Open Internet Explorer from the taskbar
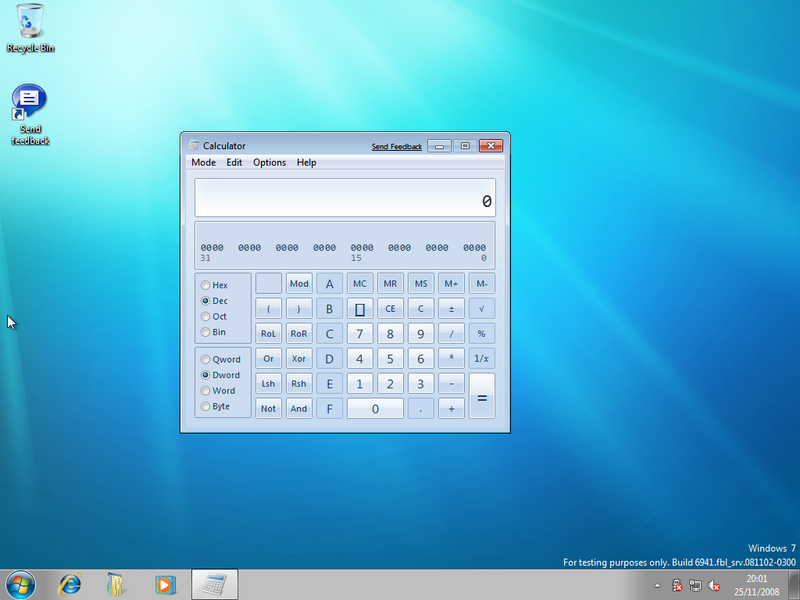Image resolution: width=800 pixels, height=600 pixels. [70, 584]
